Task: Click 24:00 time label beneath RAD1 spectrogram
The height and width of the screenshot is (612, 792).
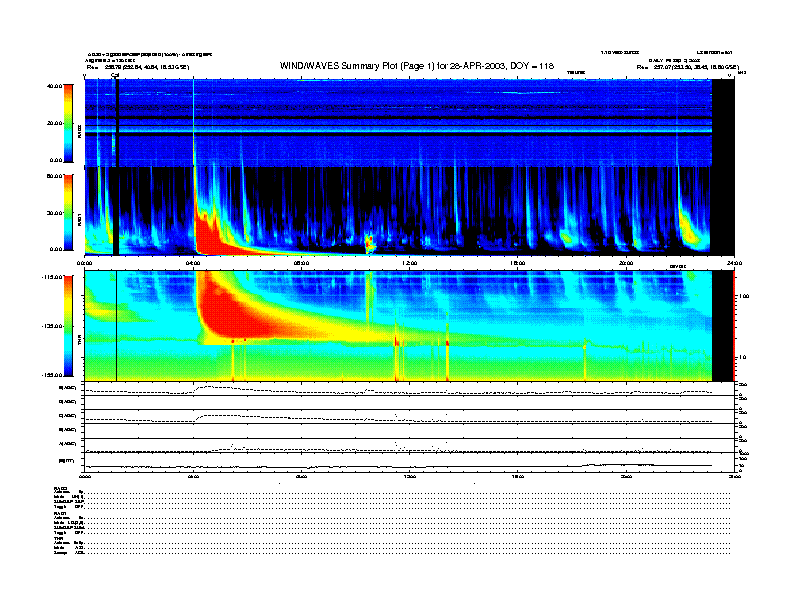Action: coord(734,263)
